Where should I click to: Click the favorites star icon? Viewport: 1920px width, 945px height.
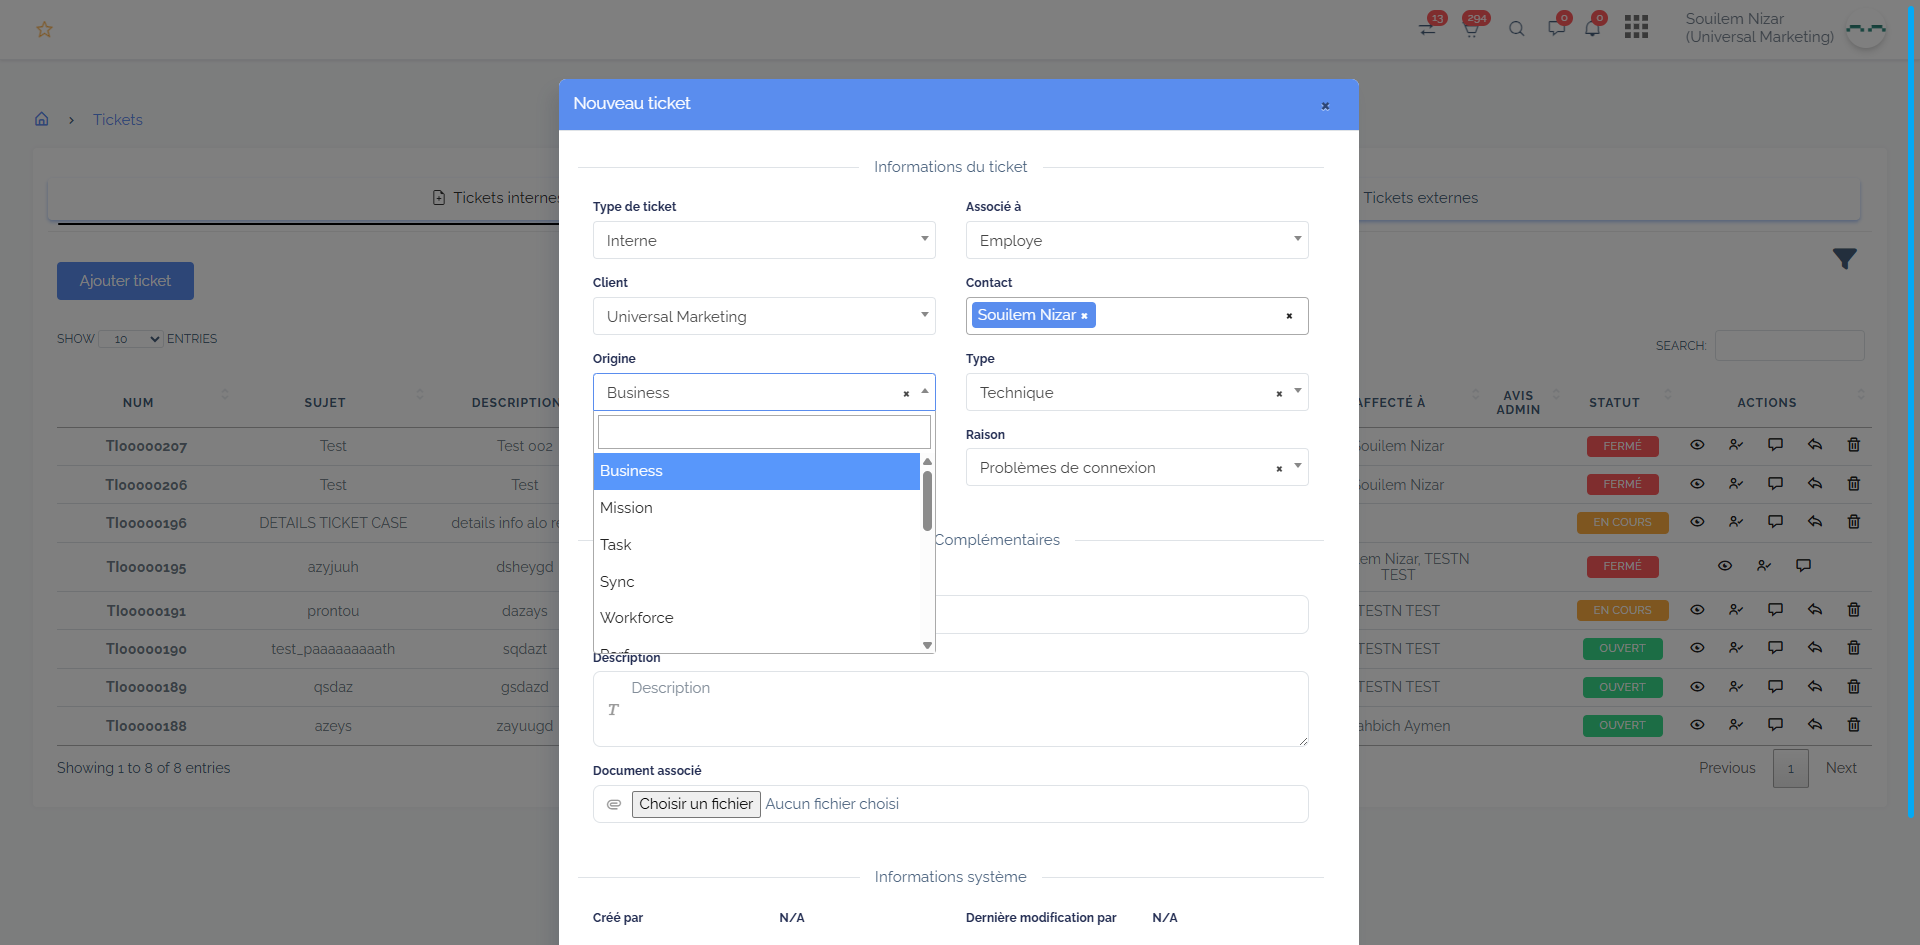click(44, 30)
